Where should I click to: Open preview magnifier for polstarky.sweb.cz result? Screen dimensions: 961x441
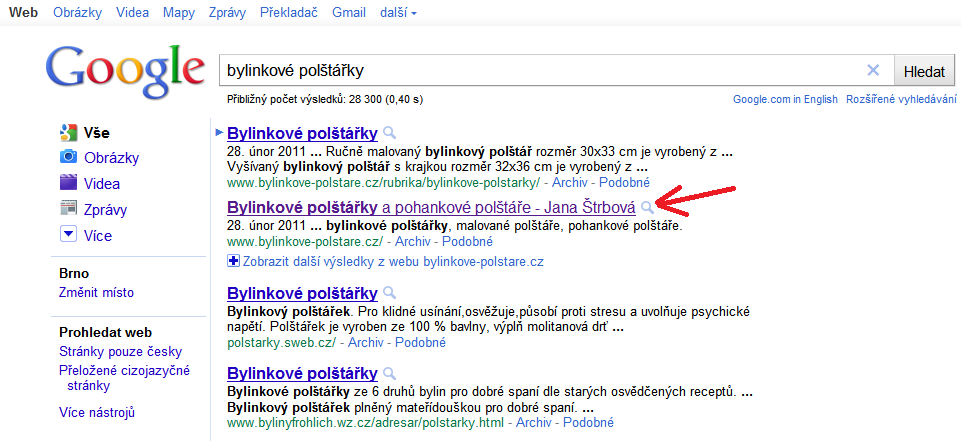(x=389, y=292)
